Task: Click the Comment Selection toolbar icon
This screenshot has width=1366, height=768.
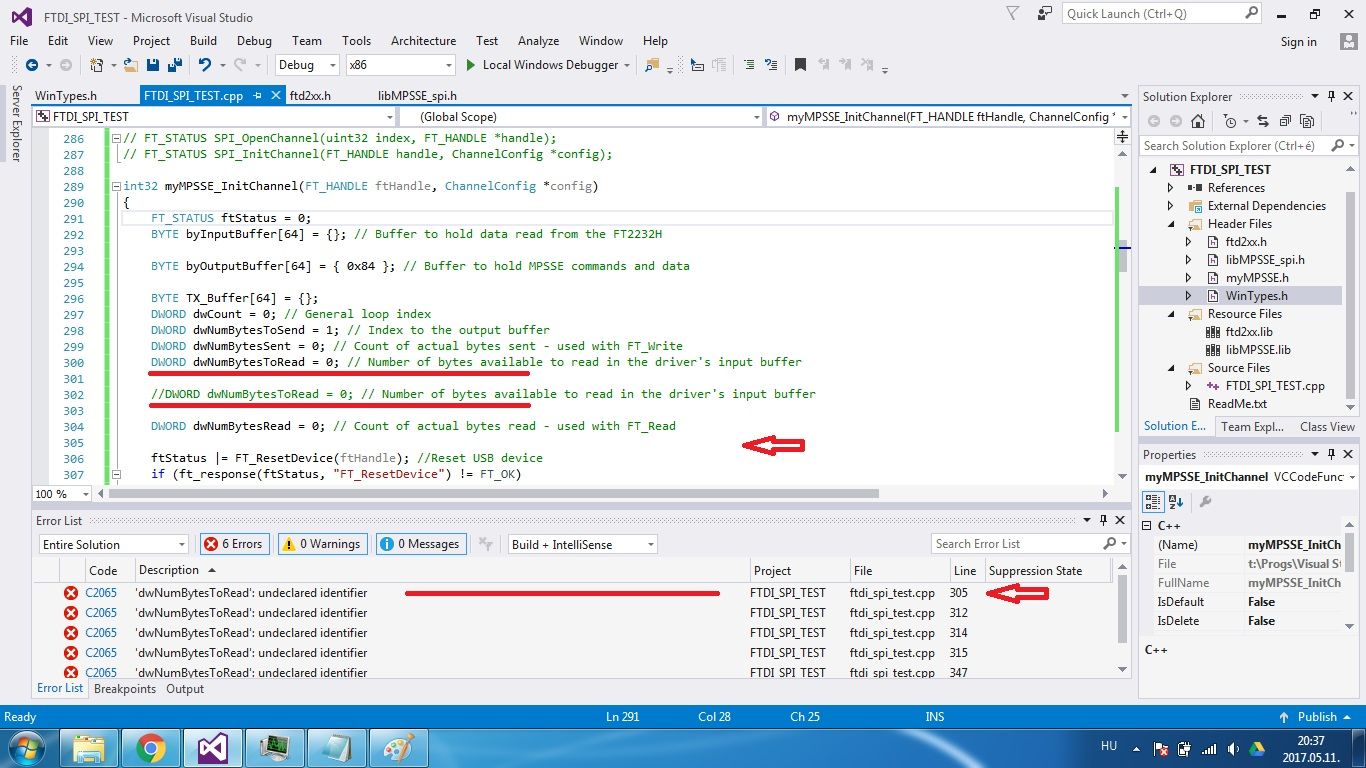Action: 748,65
